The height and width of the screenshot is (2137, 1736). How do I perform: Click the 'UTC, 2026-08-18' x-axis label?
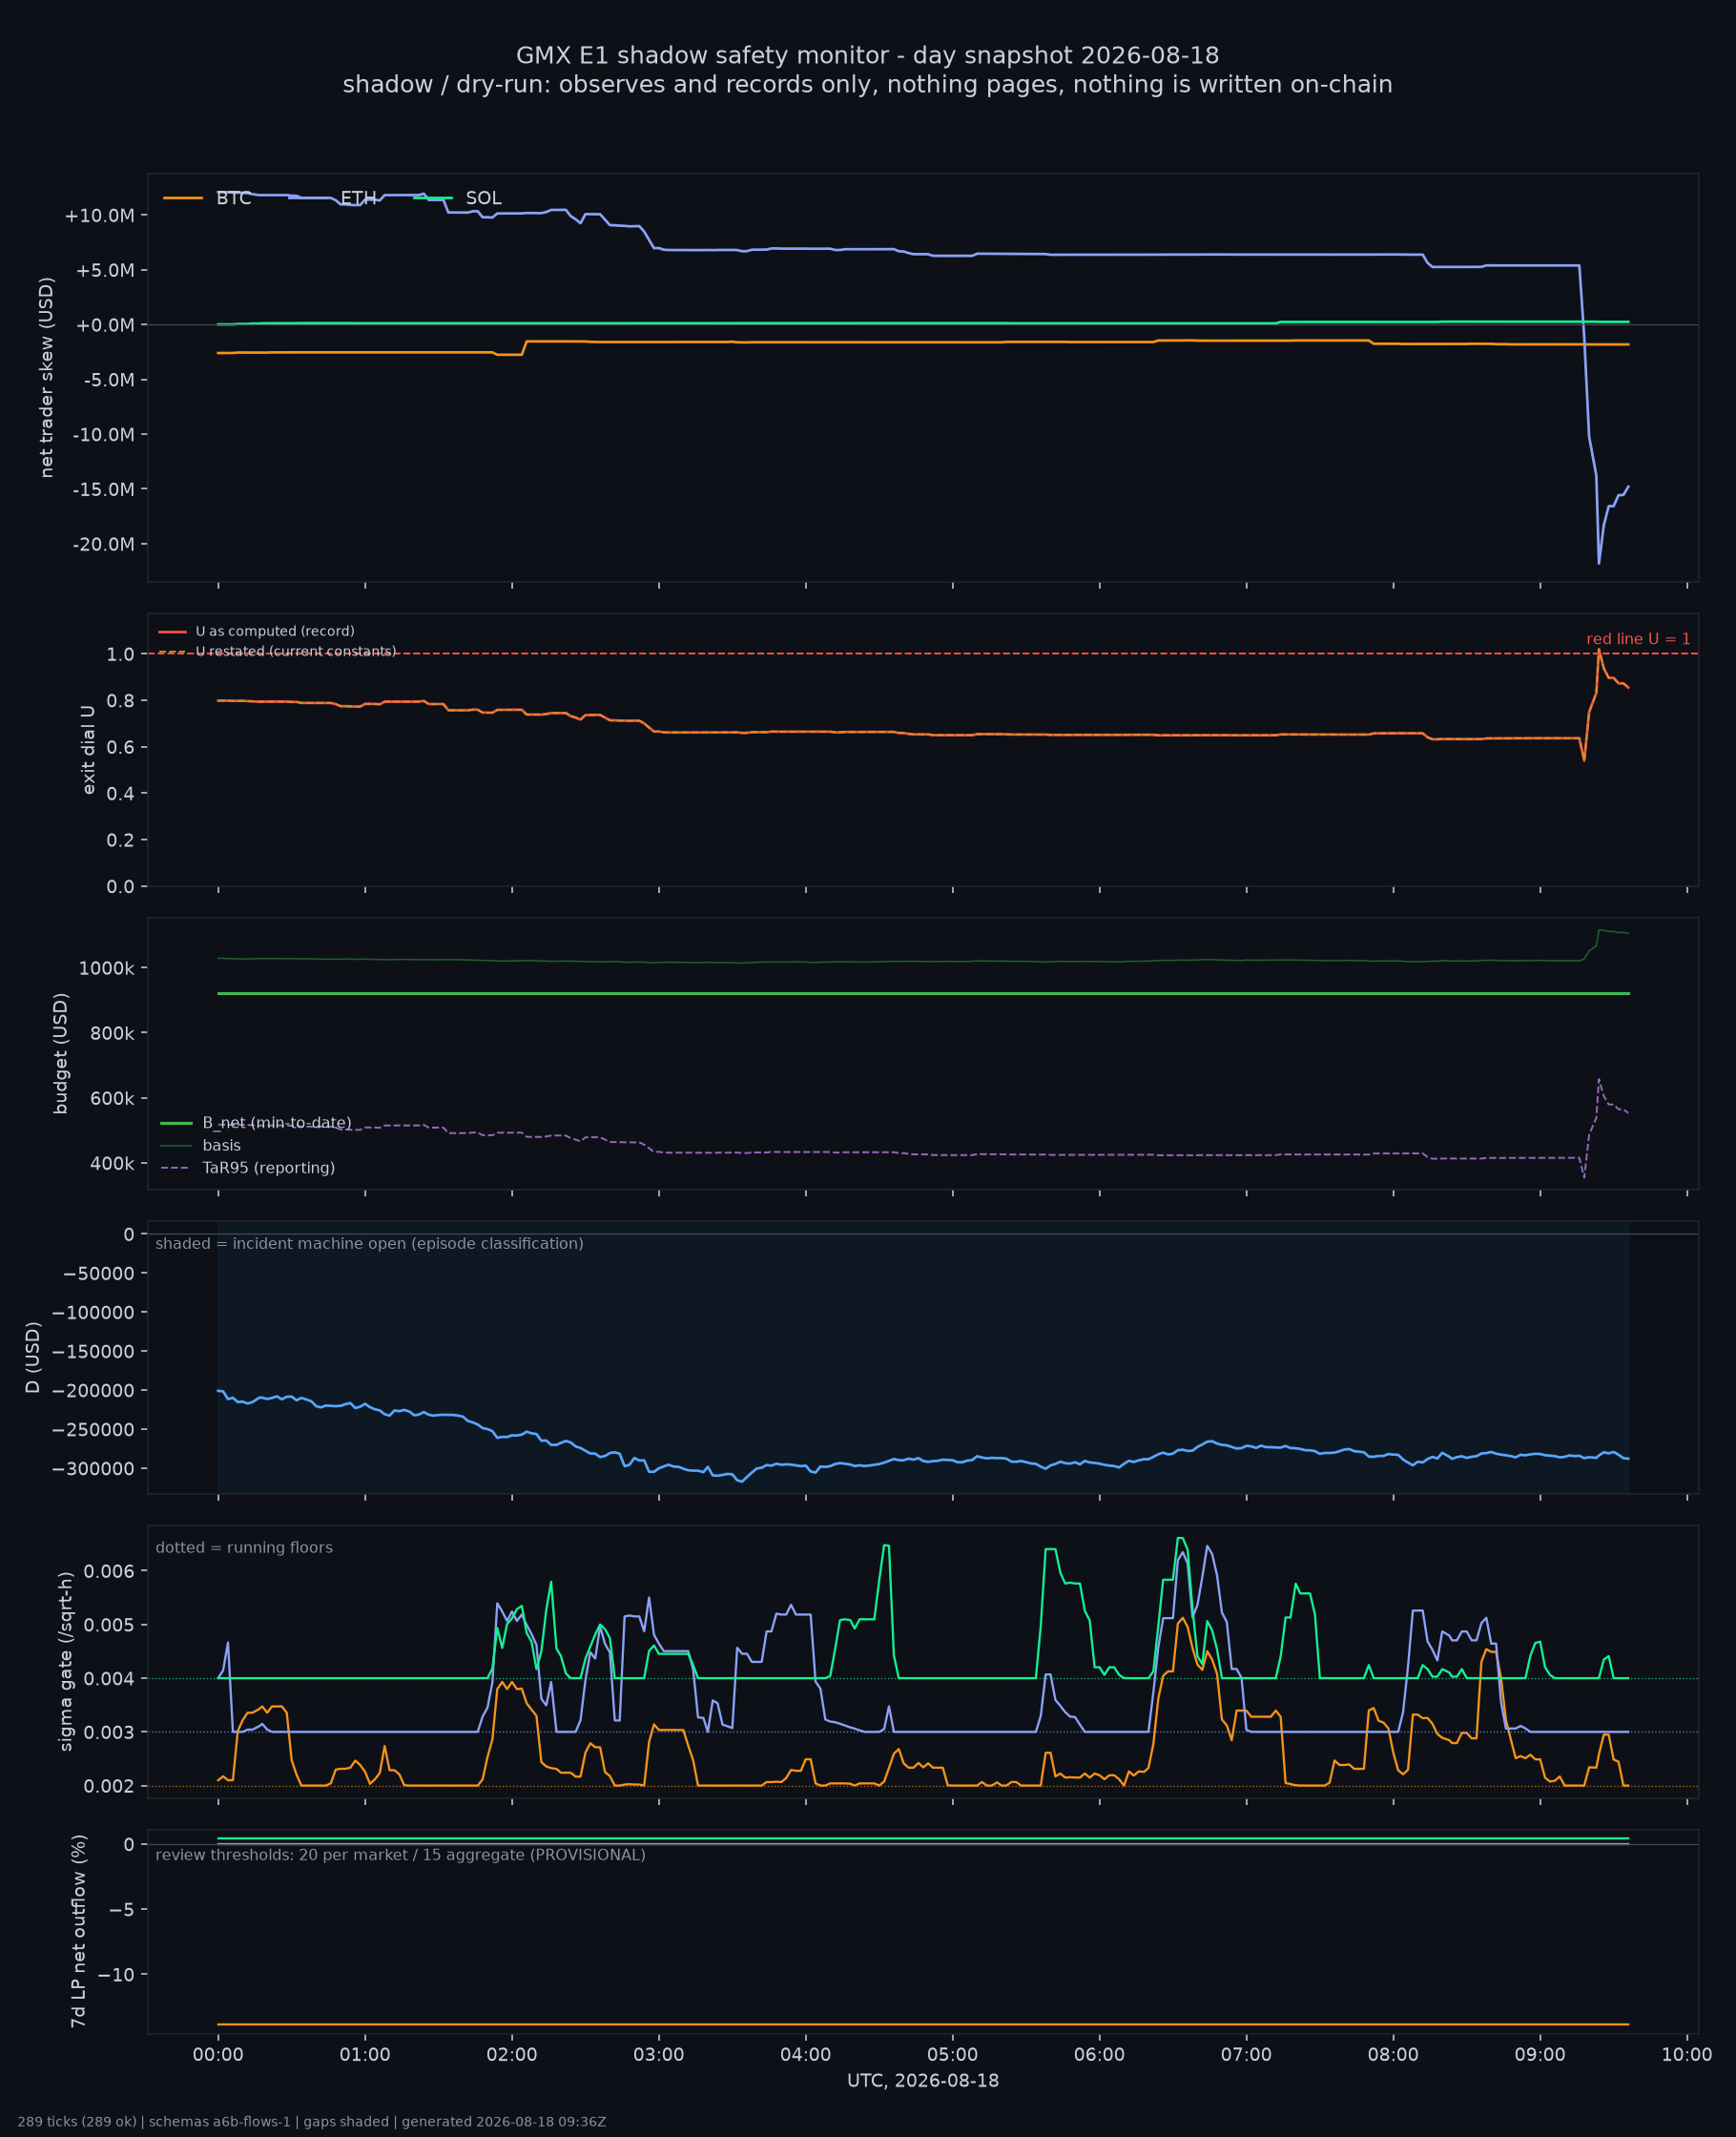[x=923, y=2080]
